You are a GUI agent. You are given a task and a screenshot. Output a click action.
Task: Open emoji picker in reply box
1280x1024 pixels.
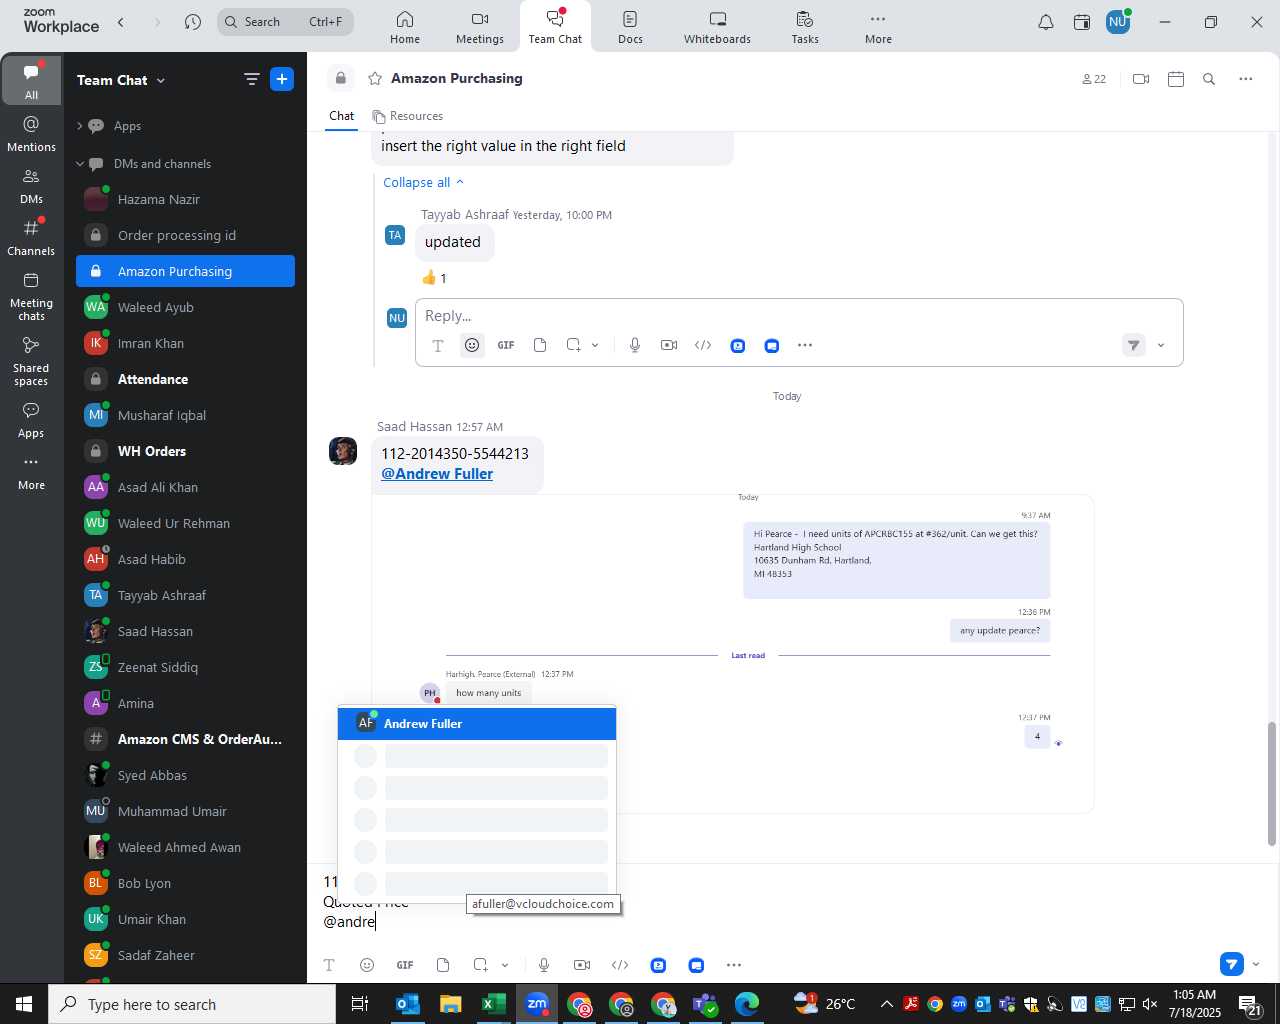pyautogui.click(x=472, y=345)
